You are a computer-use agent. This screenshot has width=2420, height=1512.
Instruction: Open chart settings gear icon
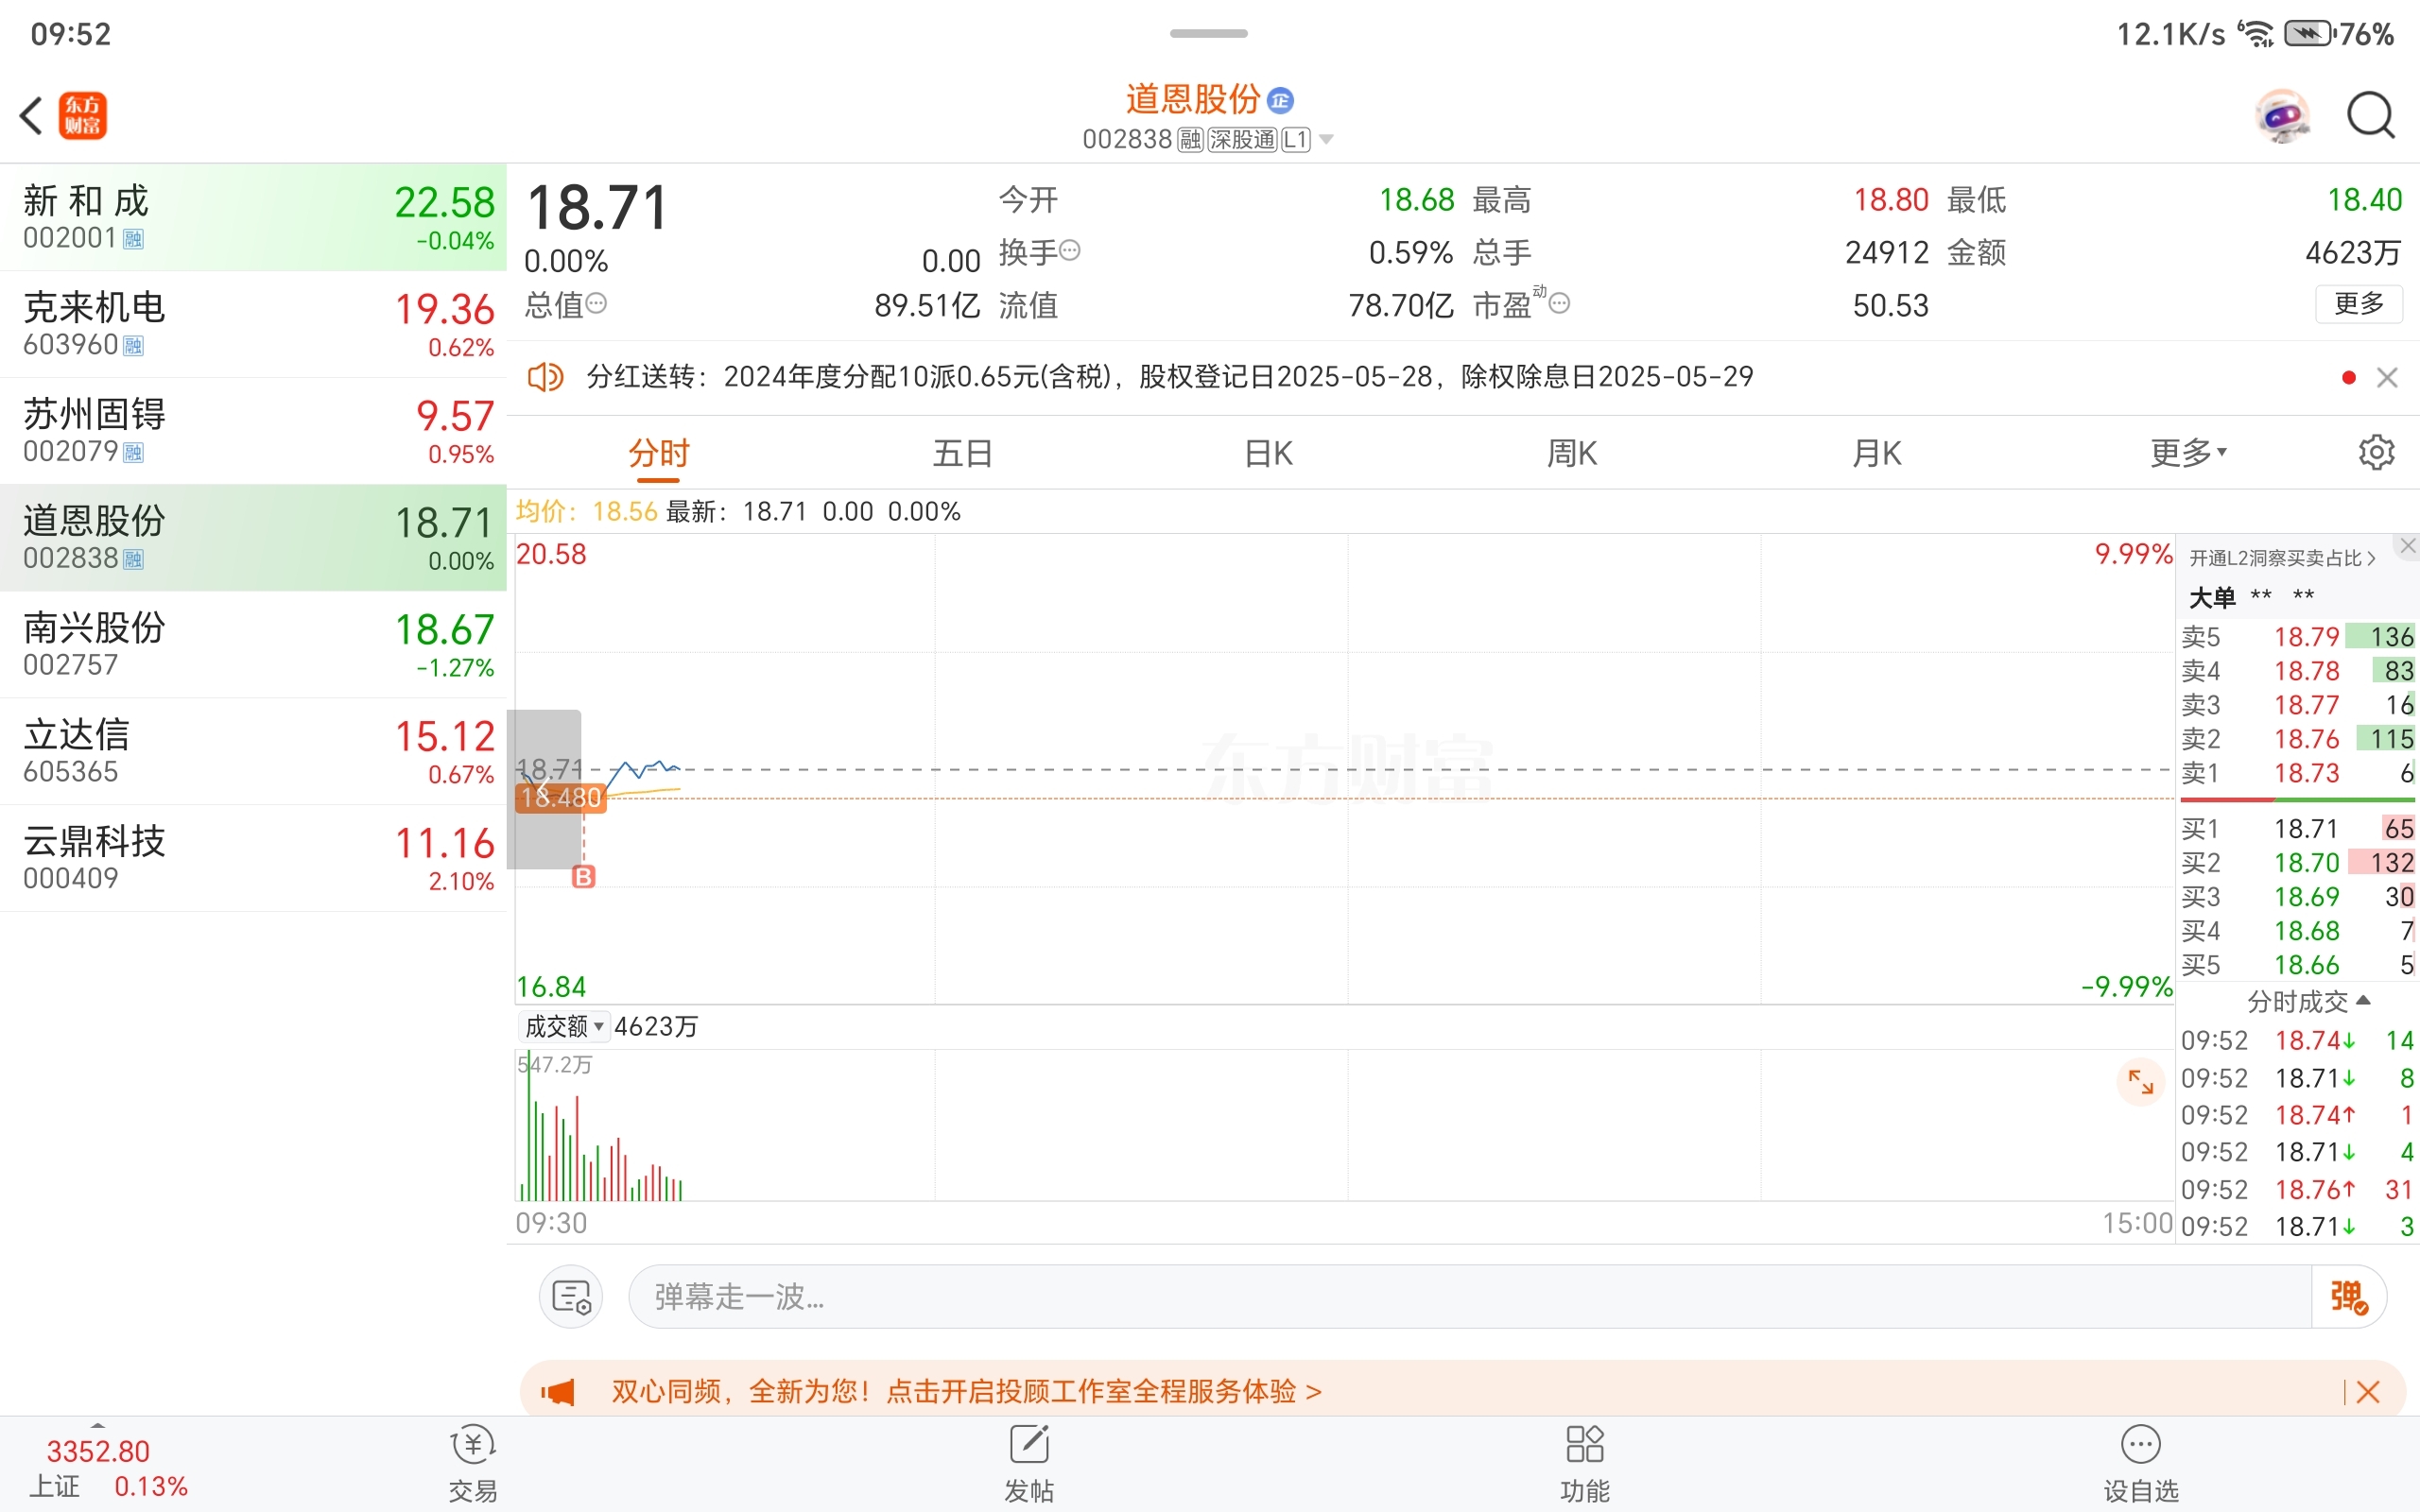(x=2376, y=453)
